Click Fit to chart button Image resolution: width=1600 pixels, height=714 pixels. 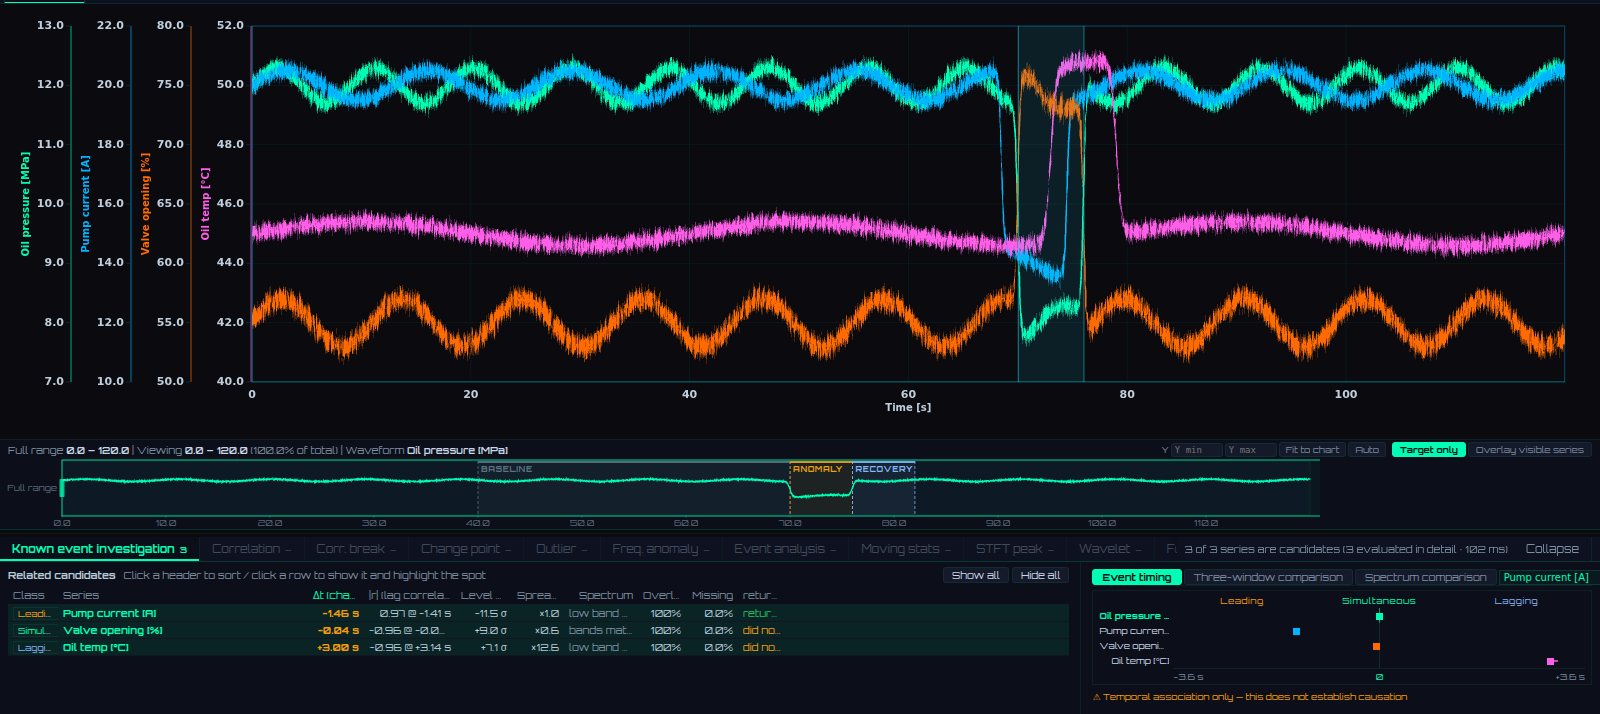(x=1312, y=450)
